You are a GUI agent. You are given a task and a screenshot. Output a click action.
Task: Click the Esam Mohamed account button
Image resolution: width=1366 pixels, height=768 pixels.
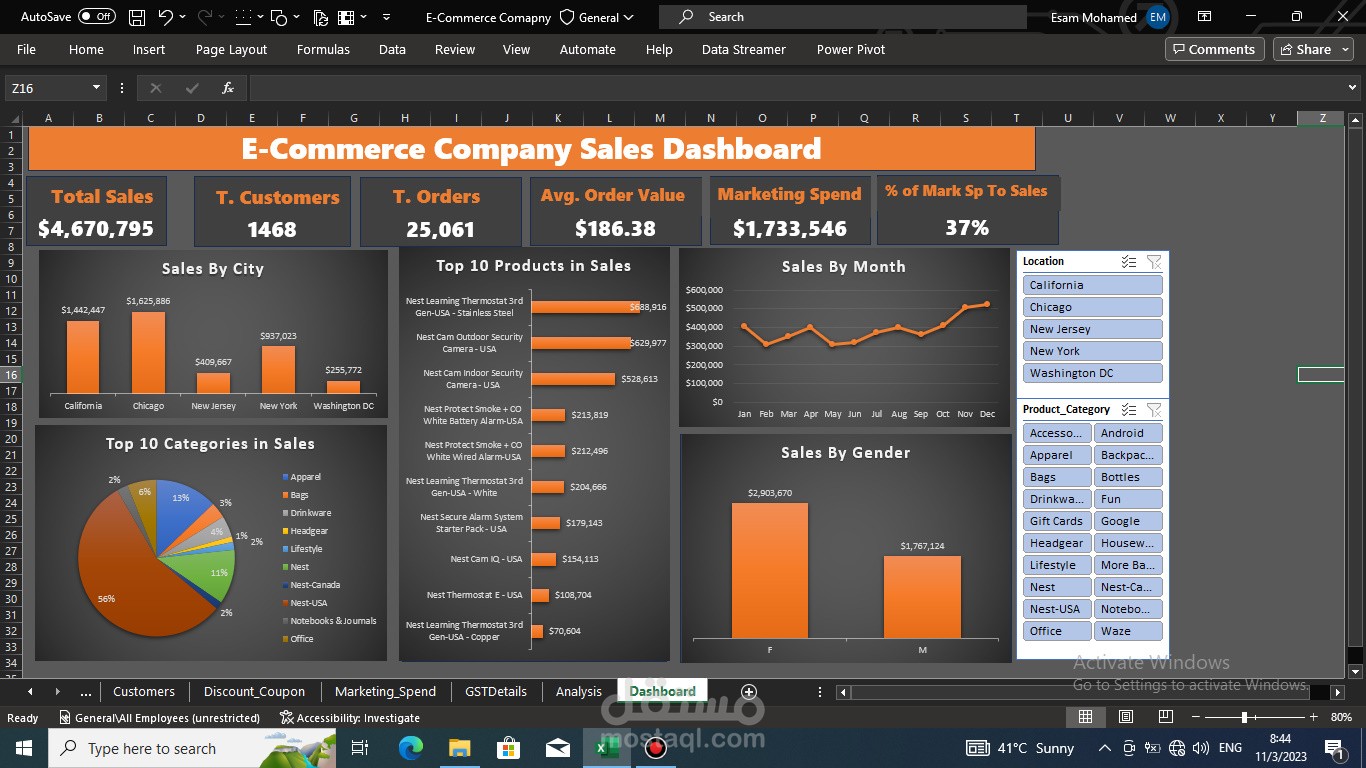click(x=1111, y=17)
